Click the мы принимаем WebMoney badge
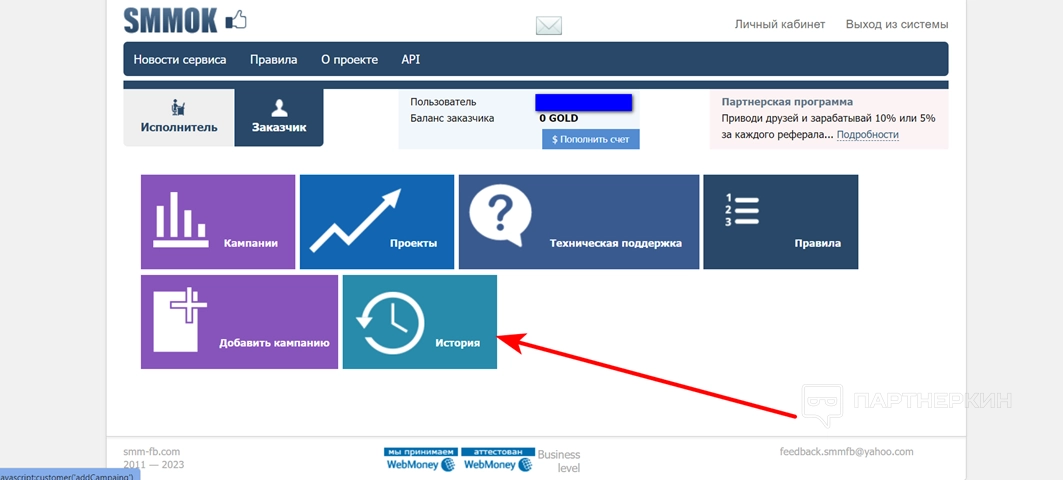 pyautogui.click(x=421, y=460)
